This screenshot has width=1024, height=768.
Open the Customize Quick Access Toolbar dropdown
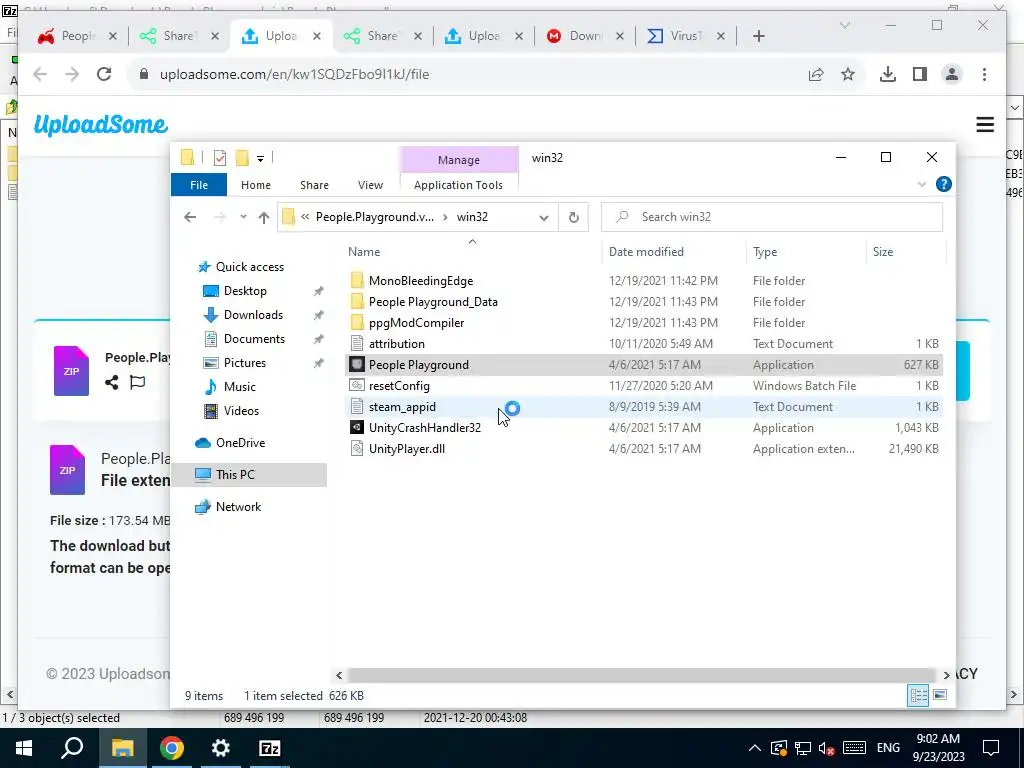pyautogui.click(x=260, y=158)
